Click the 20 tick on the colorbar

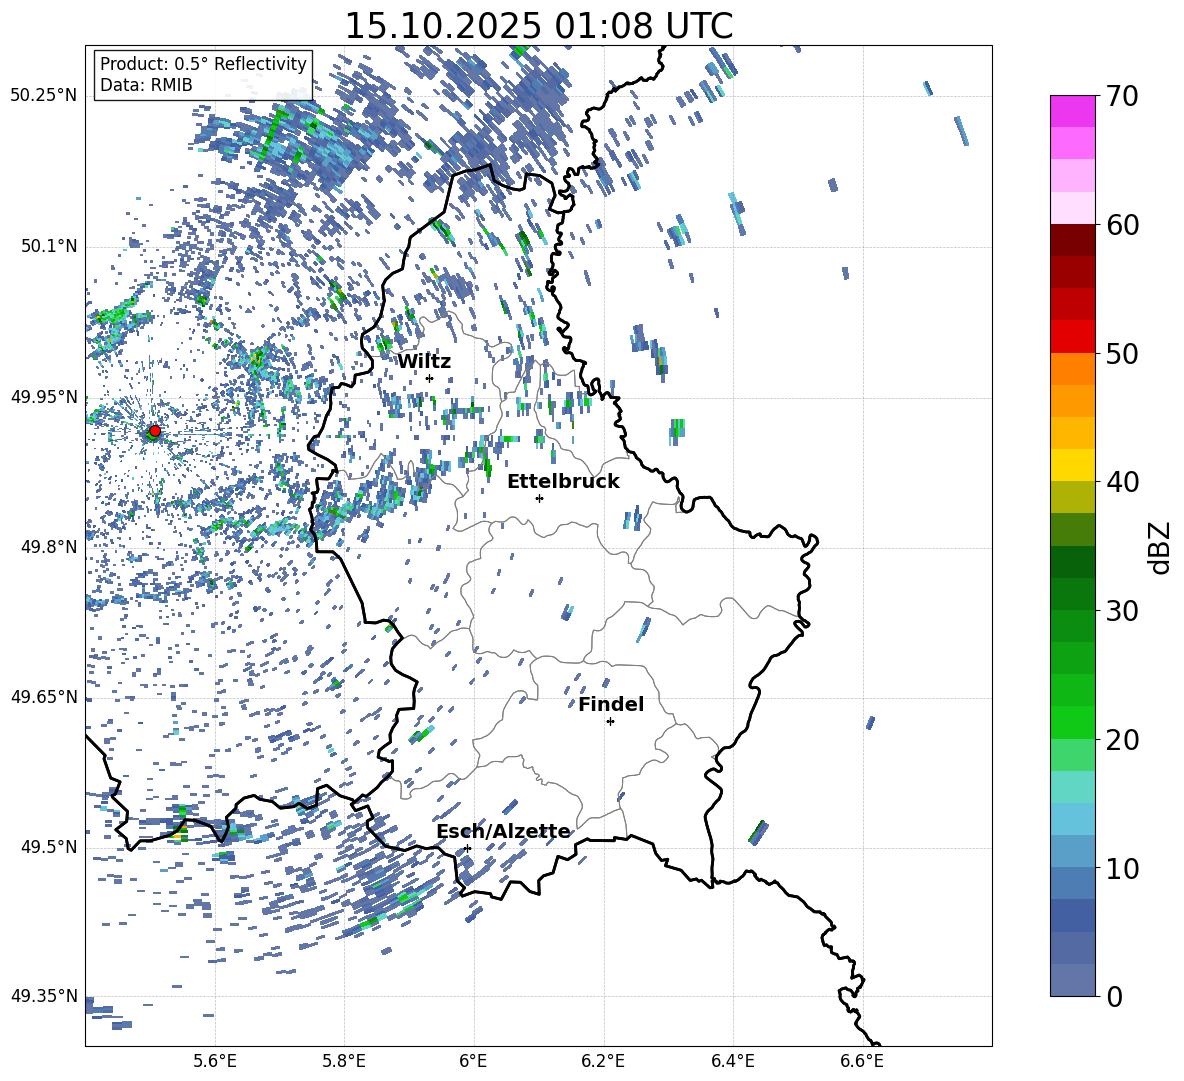1122,740
